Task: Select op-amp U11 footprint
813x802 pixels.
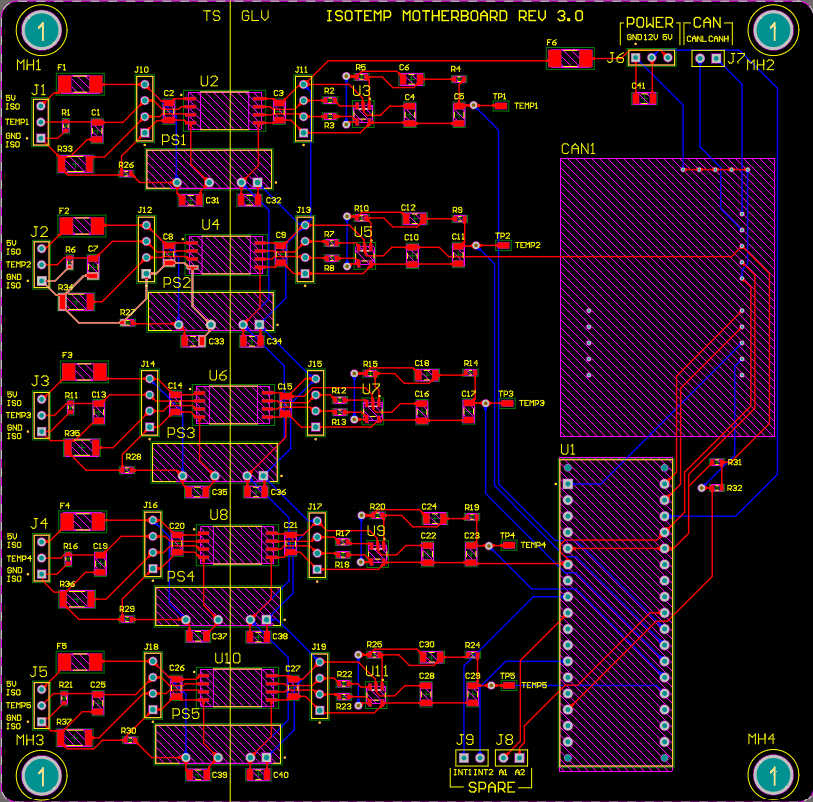Action: pyautogui.click(x=375, y=694)
